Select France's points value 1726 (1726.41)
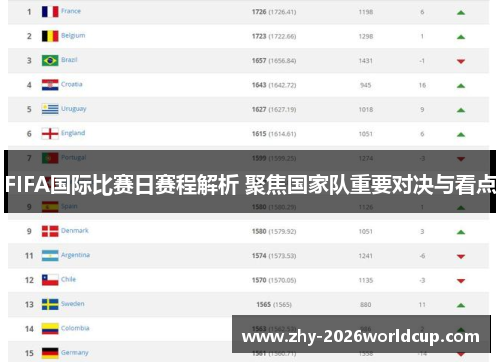 click(x=274, y=12)
